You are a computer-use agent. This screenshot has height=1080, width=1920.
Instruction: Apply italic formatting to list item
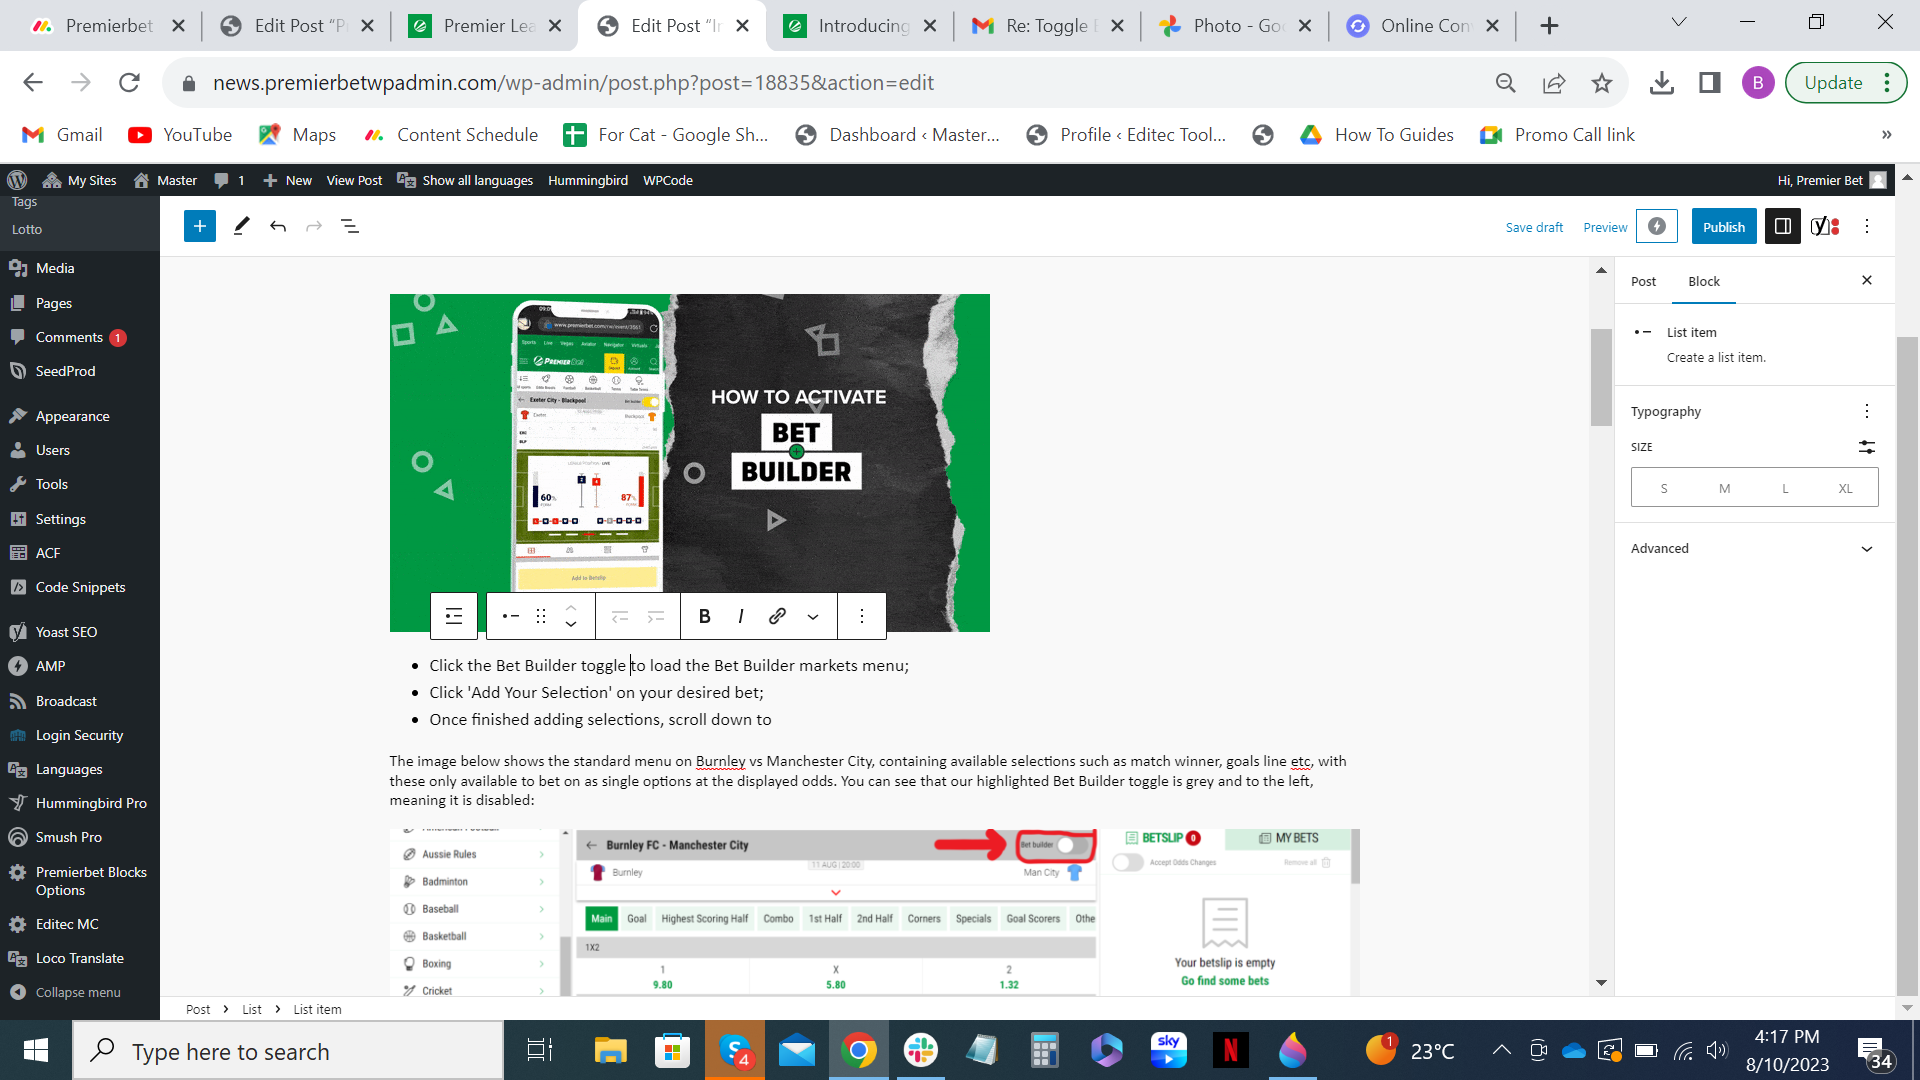click(x=740, y=616)
